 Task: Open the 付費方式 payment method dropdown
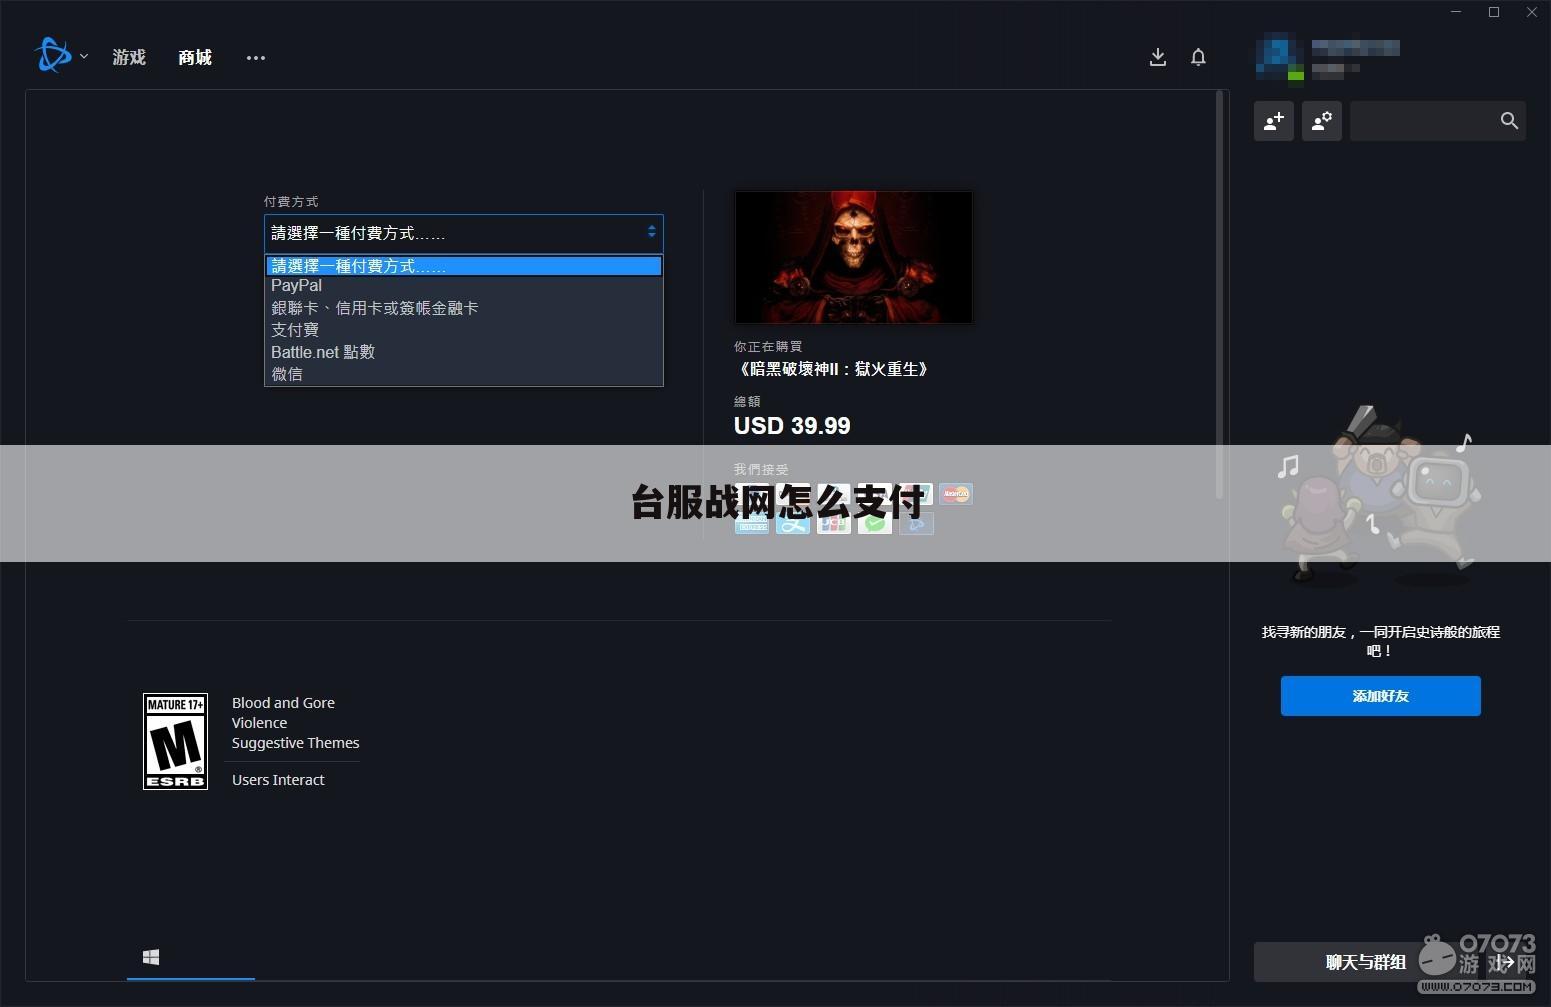click(x=464, y=233)
